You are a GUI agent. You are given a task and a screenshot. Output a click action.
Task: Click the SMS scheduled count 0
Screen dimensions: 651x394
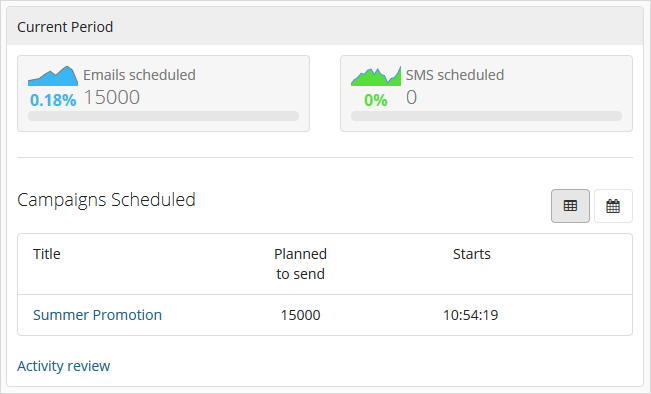tap(411, 98)
